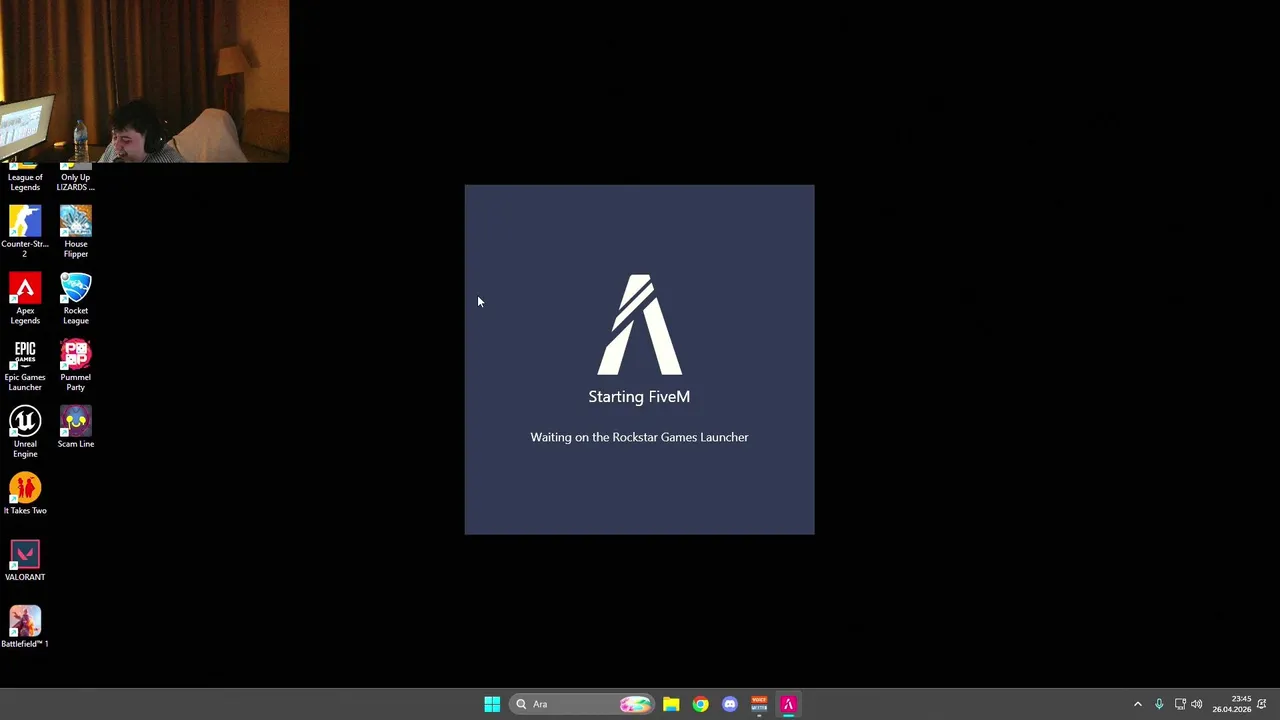The image size is (1280, 720).
Task: Click the "Starting FiveM" text
Action: [639, 397]
